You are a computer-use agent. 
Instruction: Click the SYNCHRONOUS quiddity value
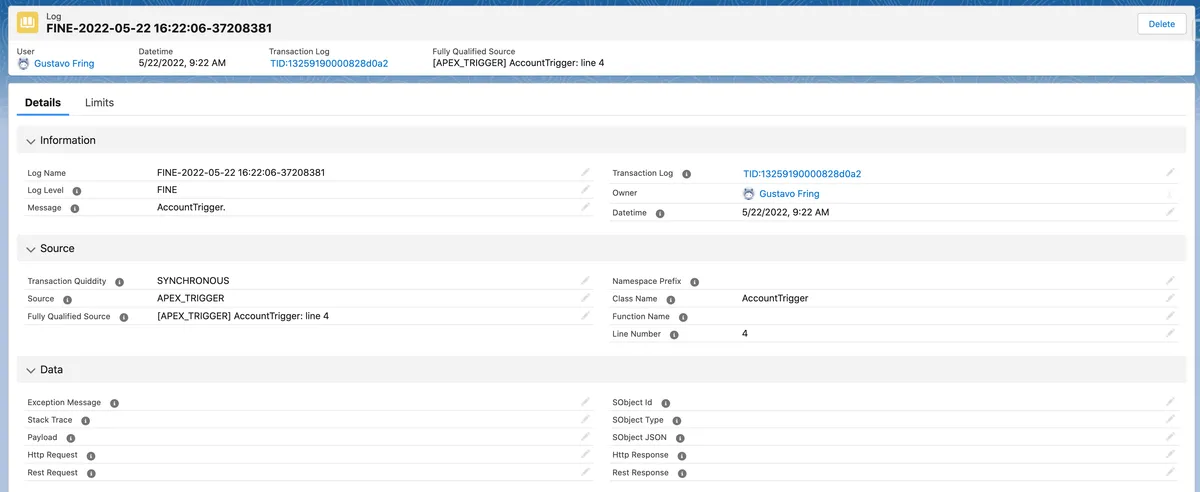click(x=193, y=281)
